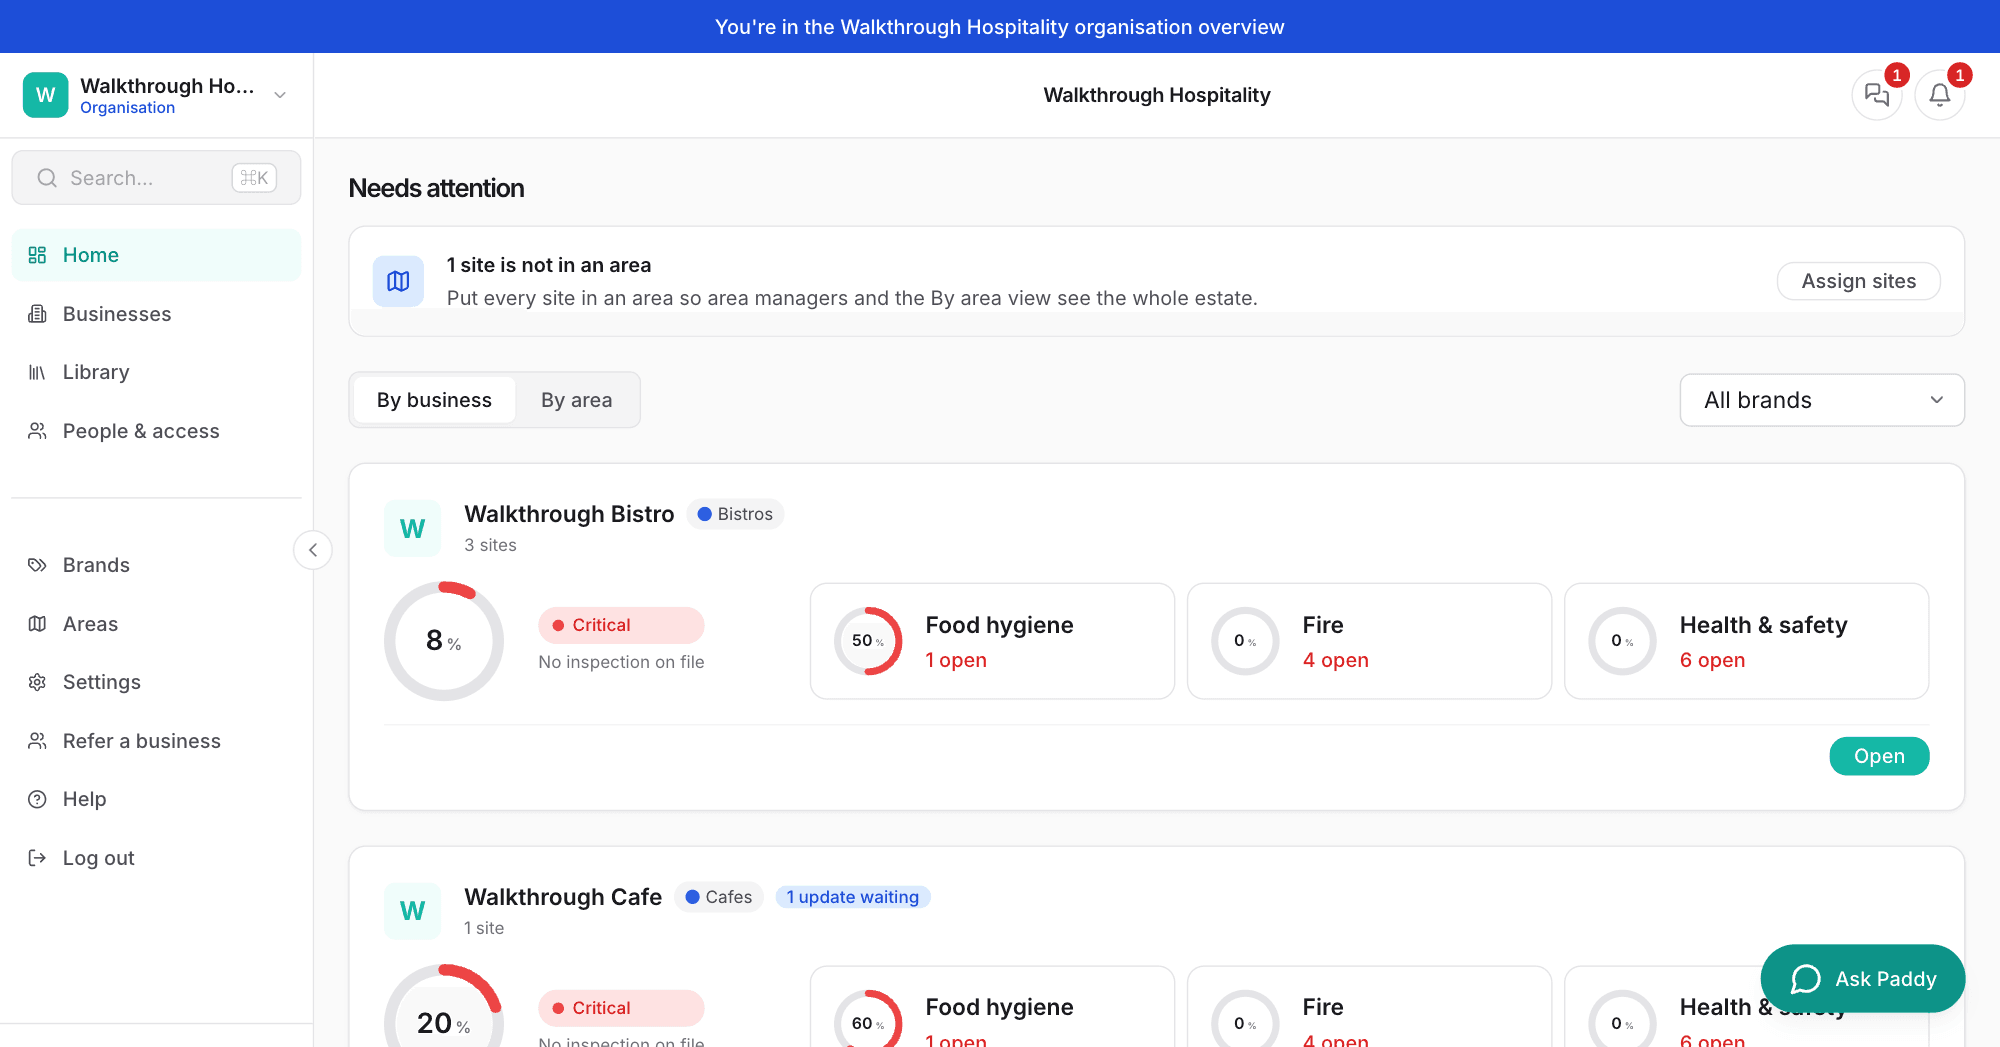This screenshot has height=1047, width=2000.
Task: Switch to By area view
Action: 577,400
